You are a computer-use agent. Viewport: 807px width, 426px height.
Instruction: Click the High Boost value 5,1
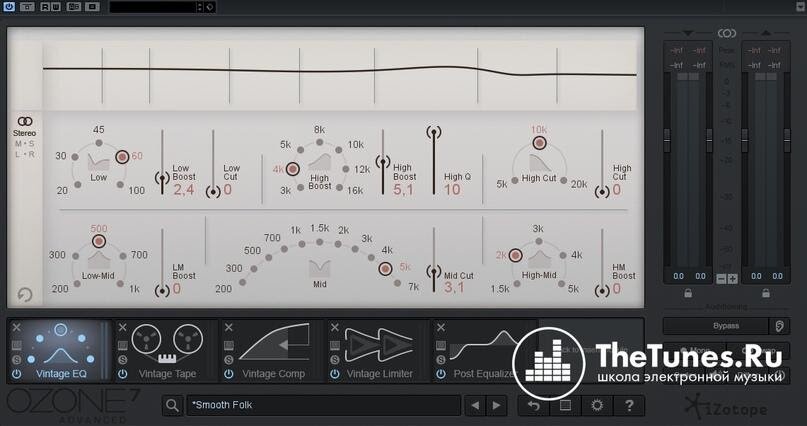point(403,190)
